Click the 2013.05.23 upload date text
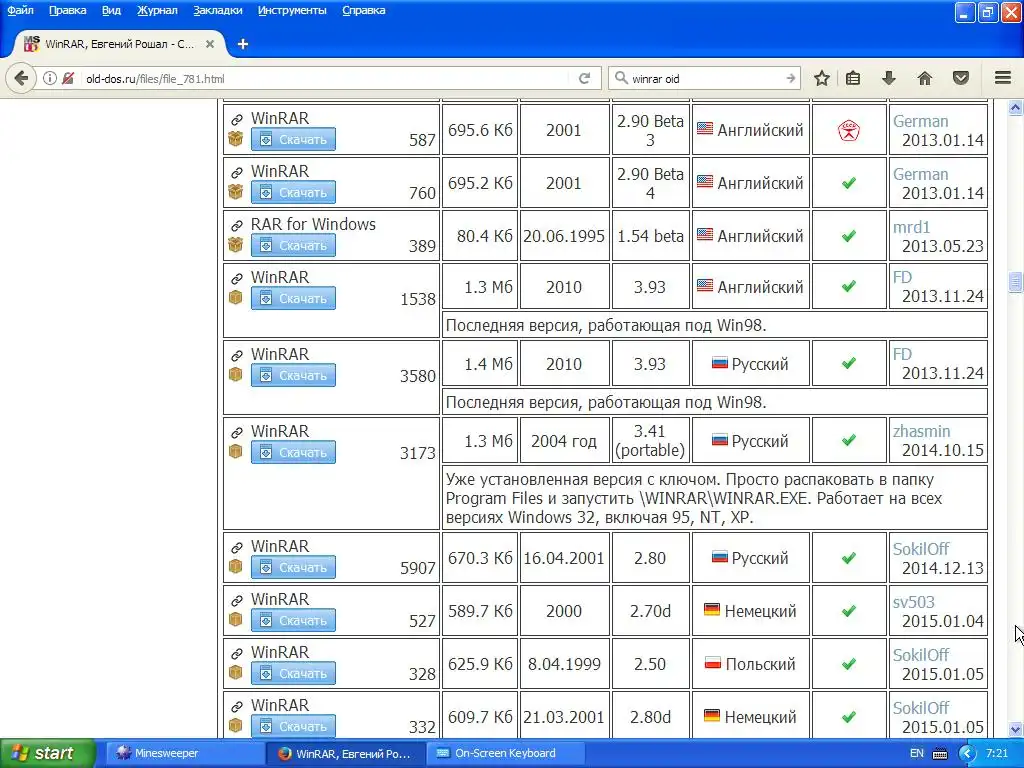1024x768 pixels. (x=942, y=246)
